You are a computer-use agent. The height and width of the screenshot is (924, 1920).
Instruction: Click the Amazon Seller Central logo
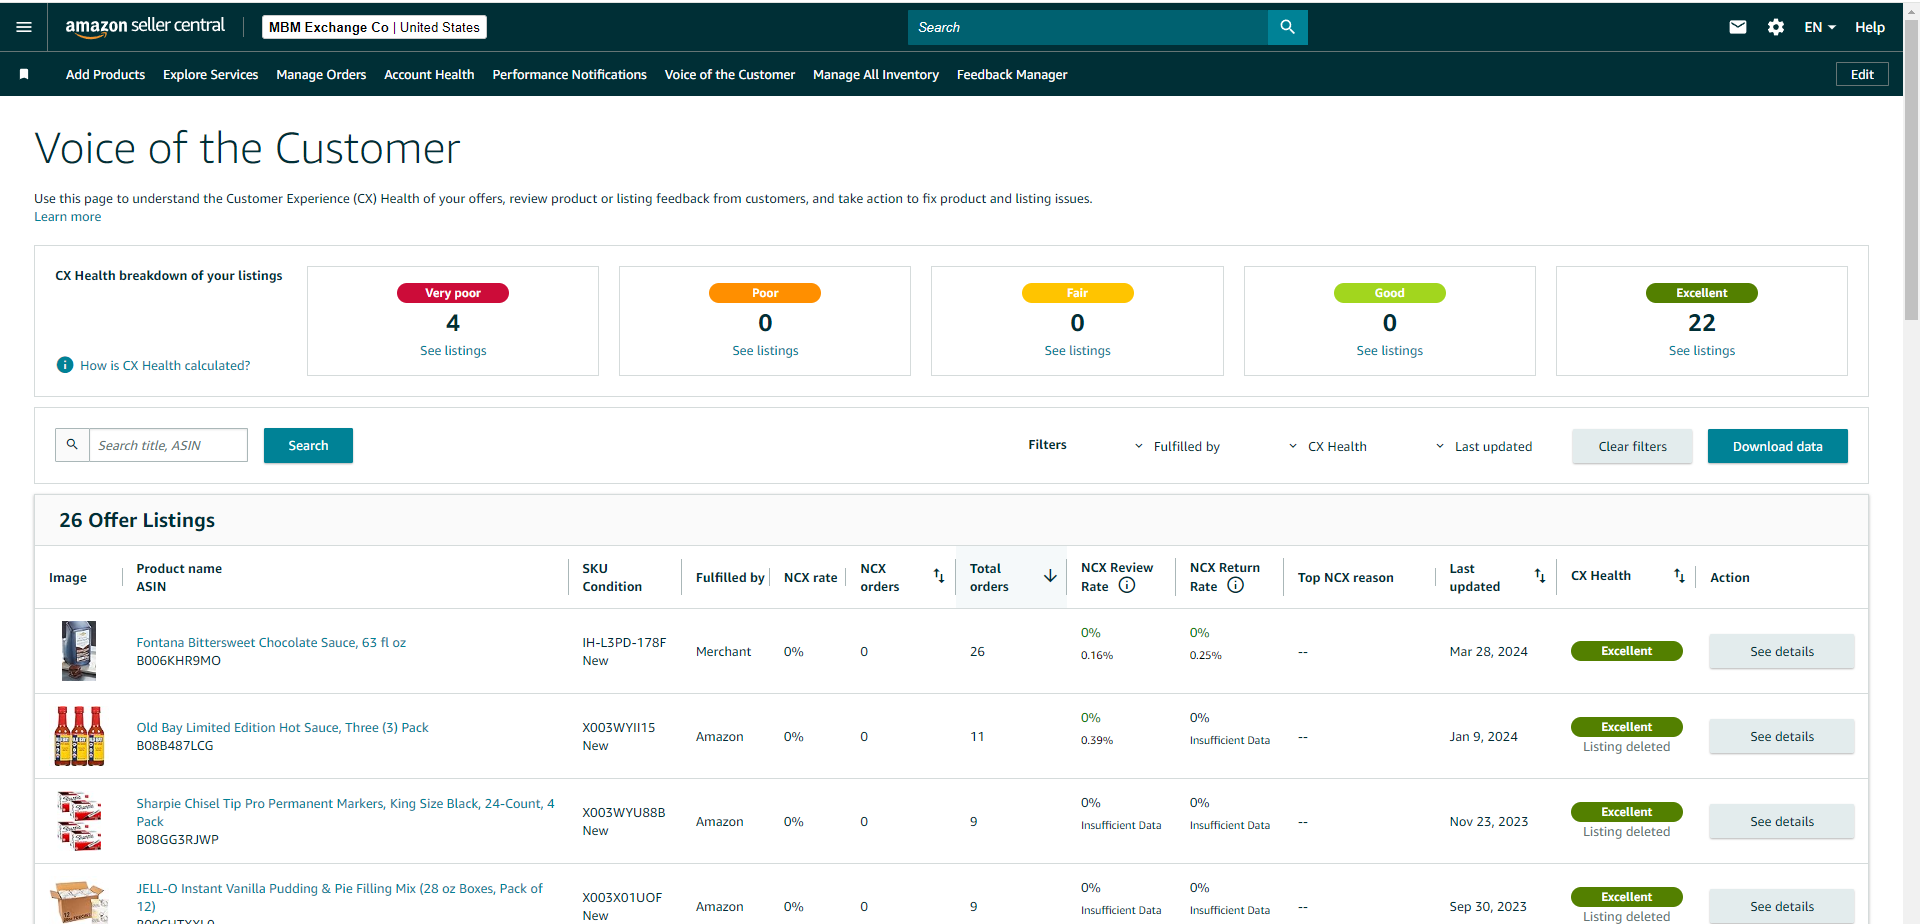coord(145,27)
